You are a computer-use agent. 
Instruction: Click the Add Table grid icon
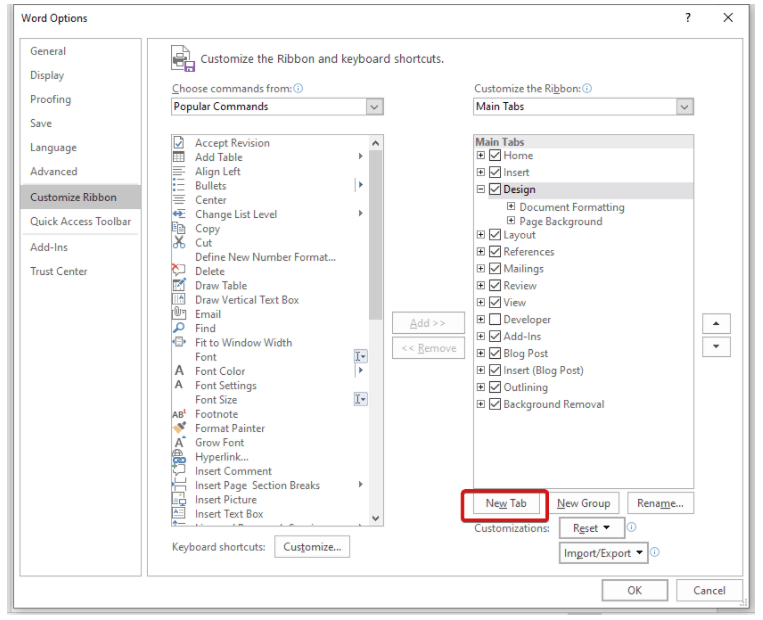(x=179, y=157)
